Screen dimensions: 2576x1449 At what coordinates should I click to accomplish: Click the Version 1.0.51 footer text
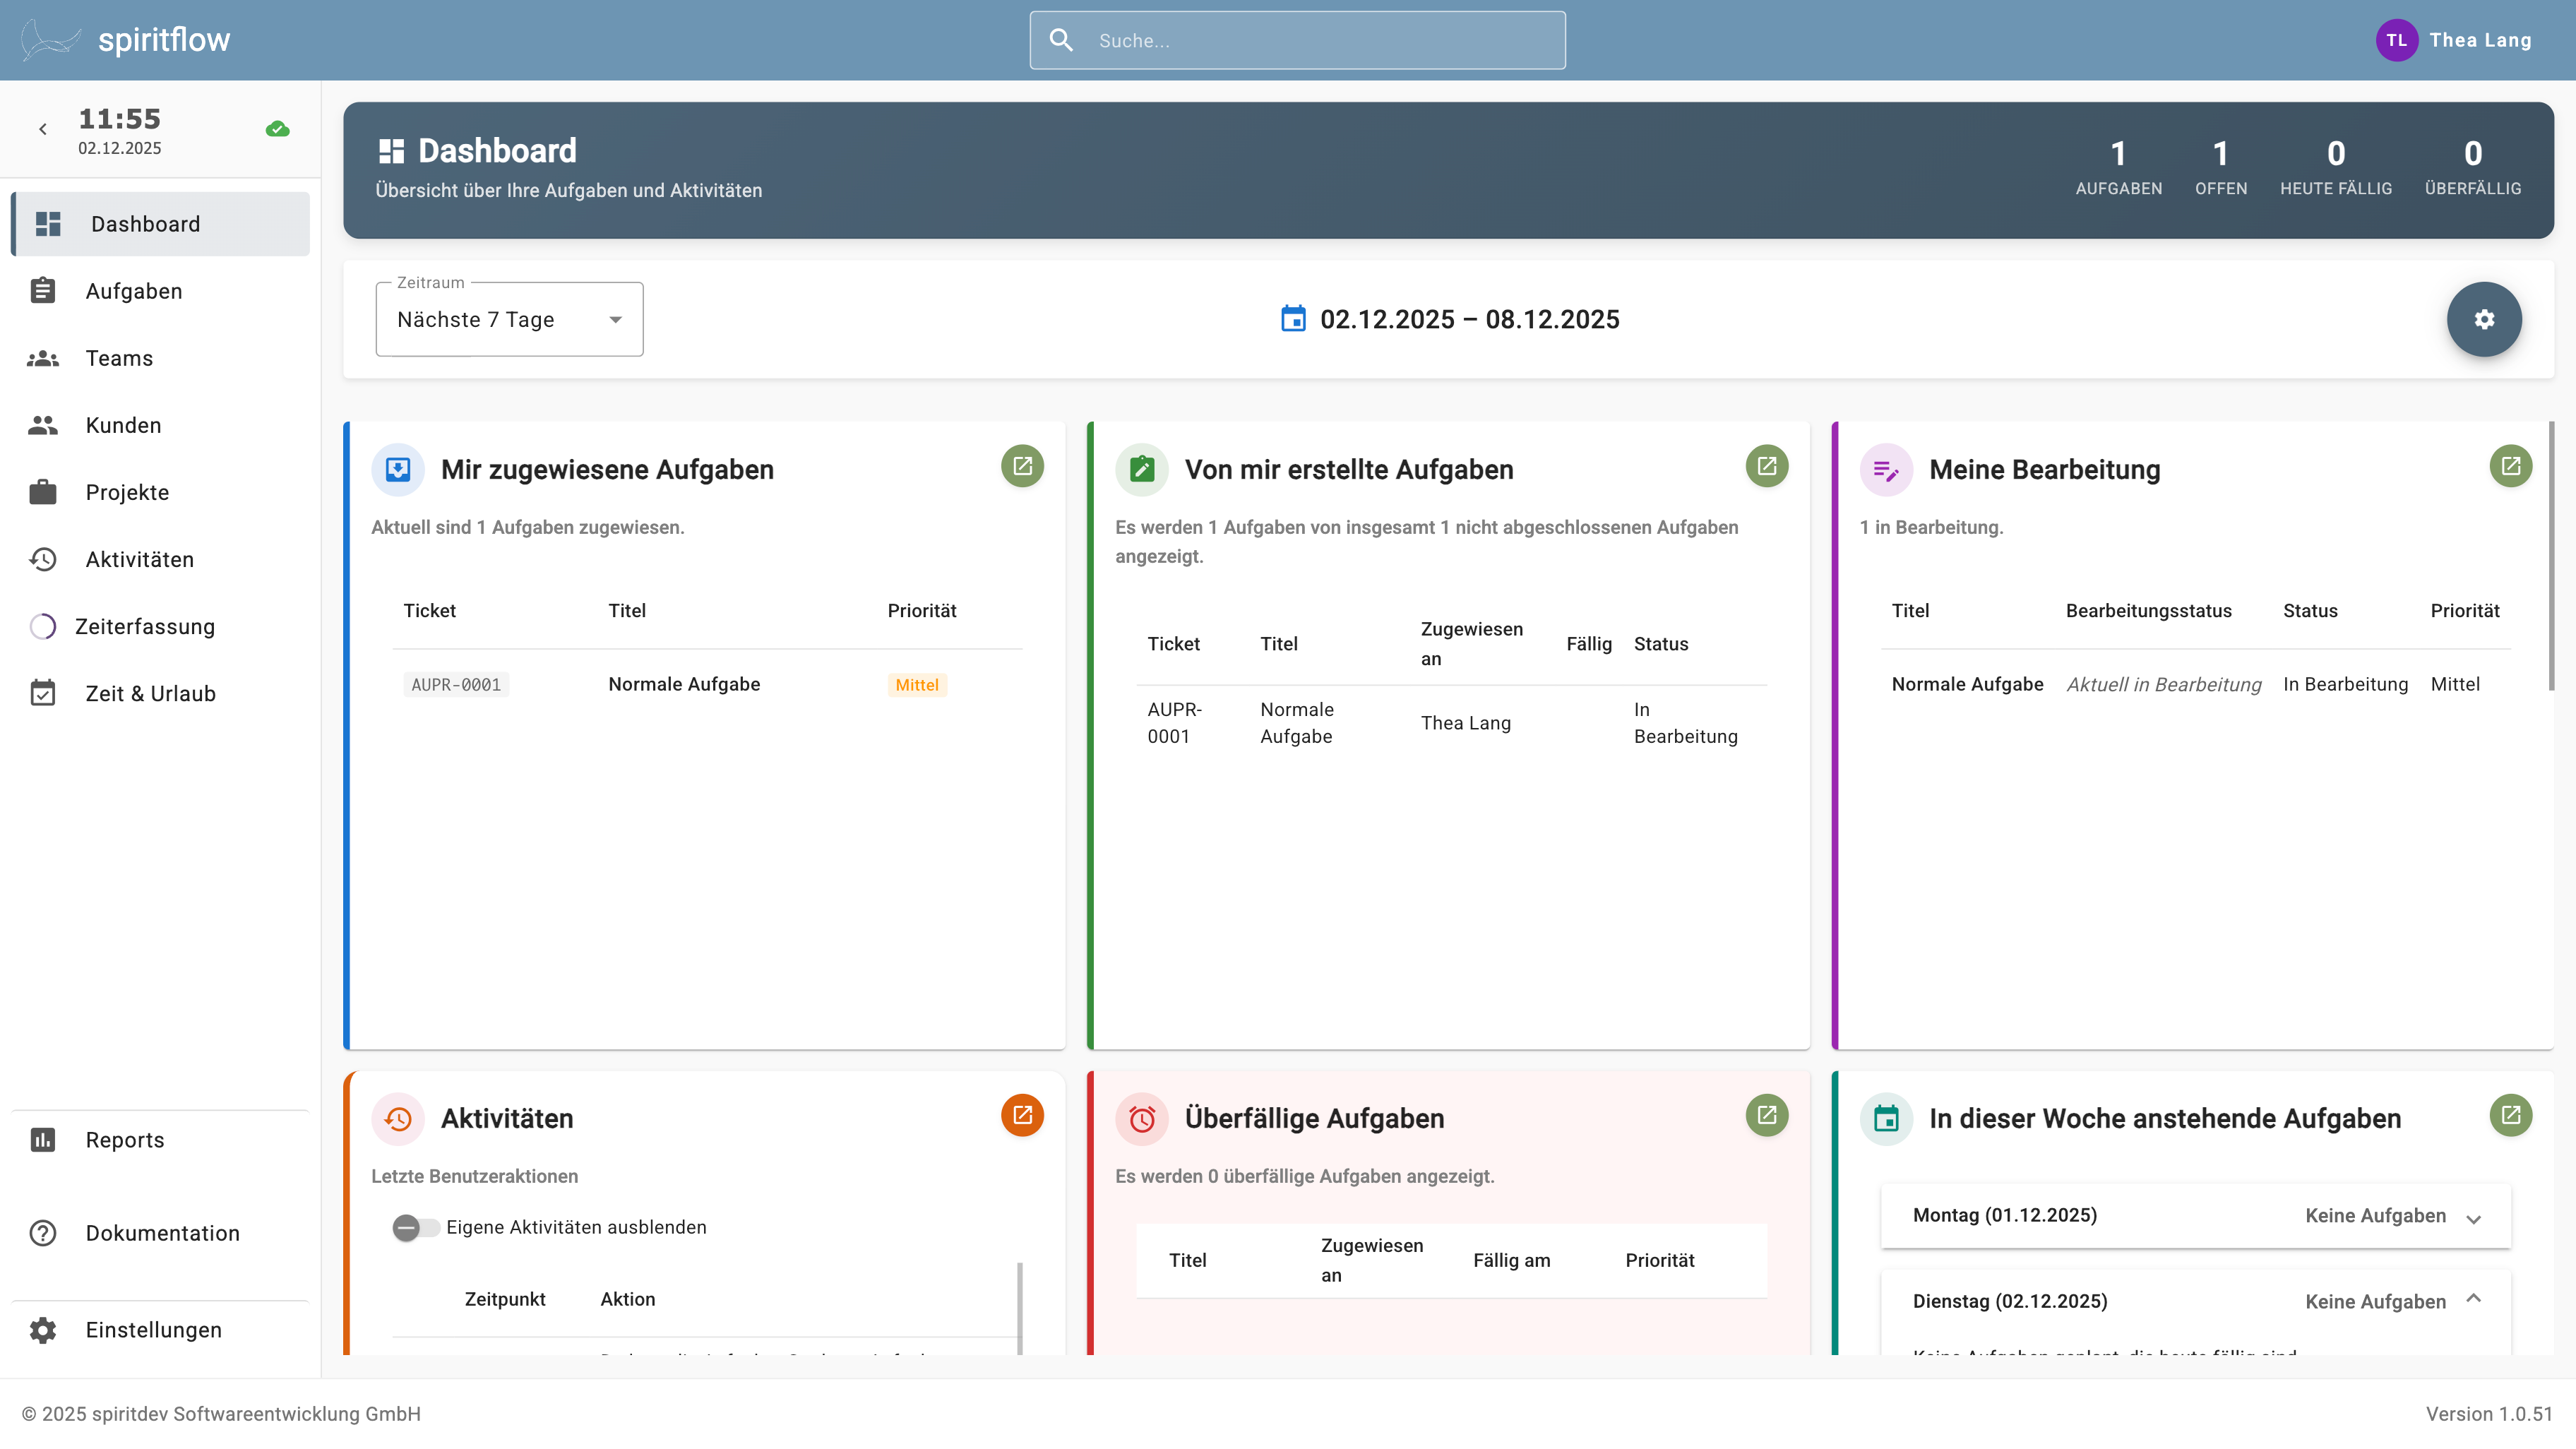(2489, 1414)
